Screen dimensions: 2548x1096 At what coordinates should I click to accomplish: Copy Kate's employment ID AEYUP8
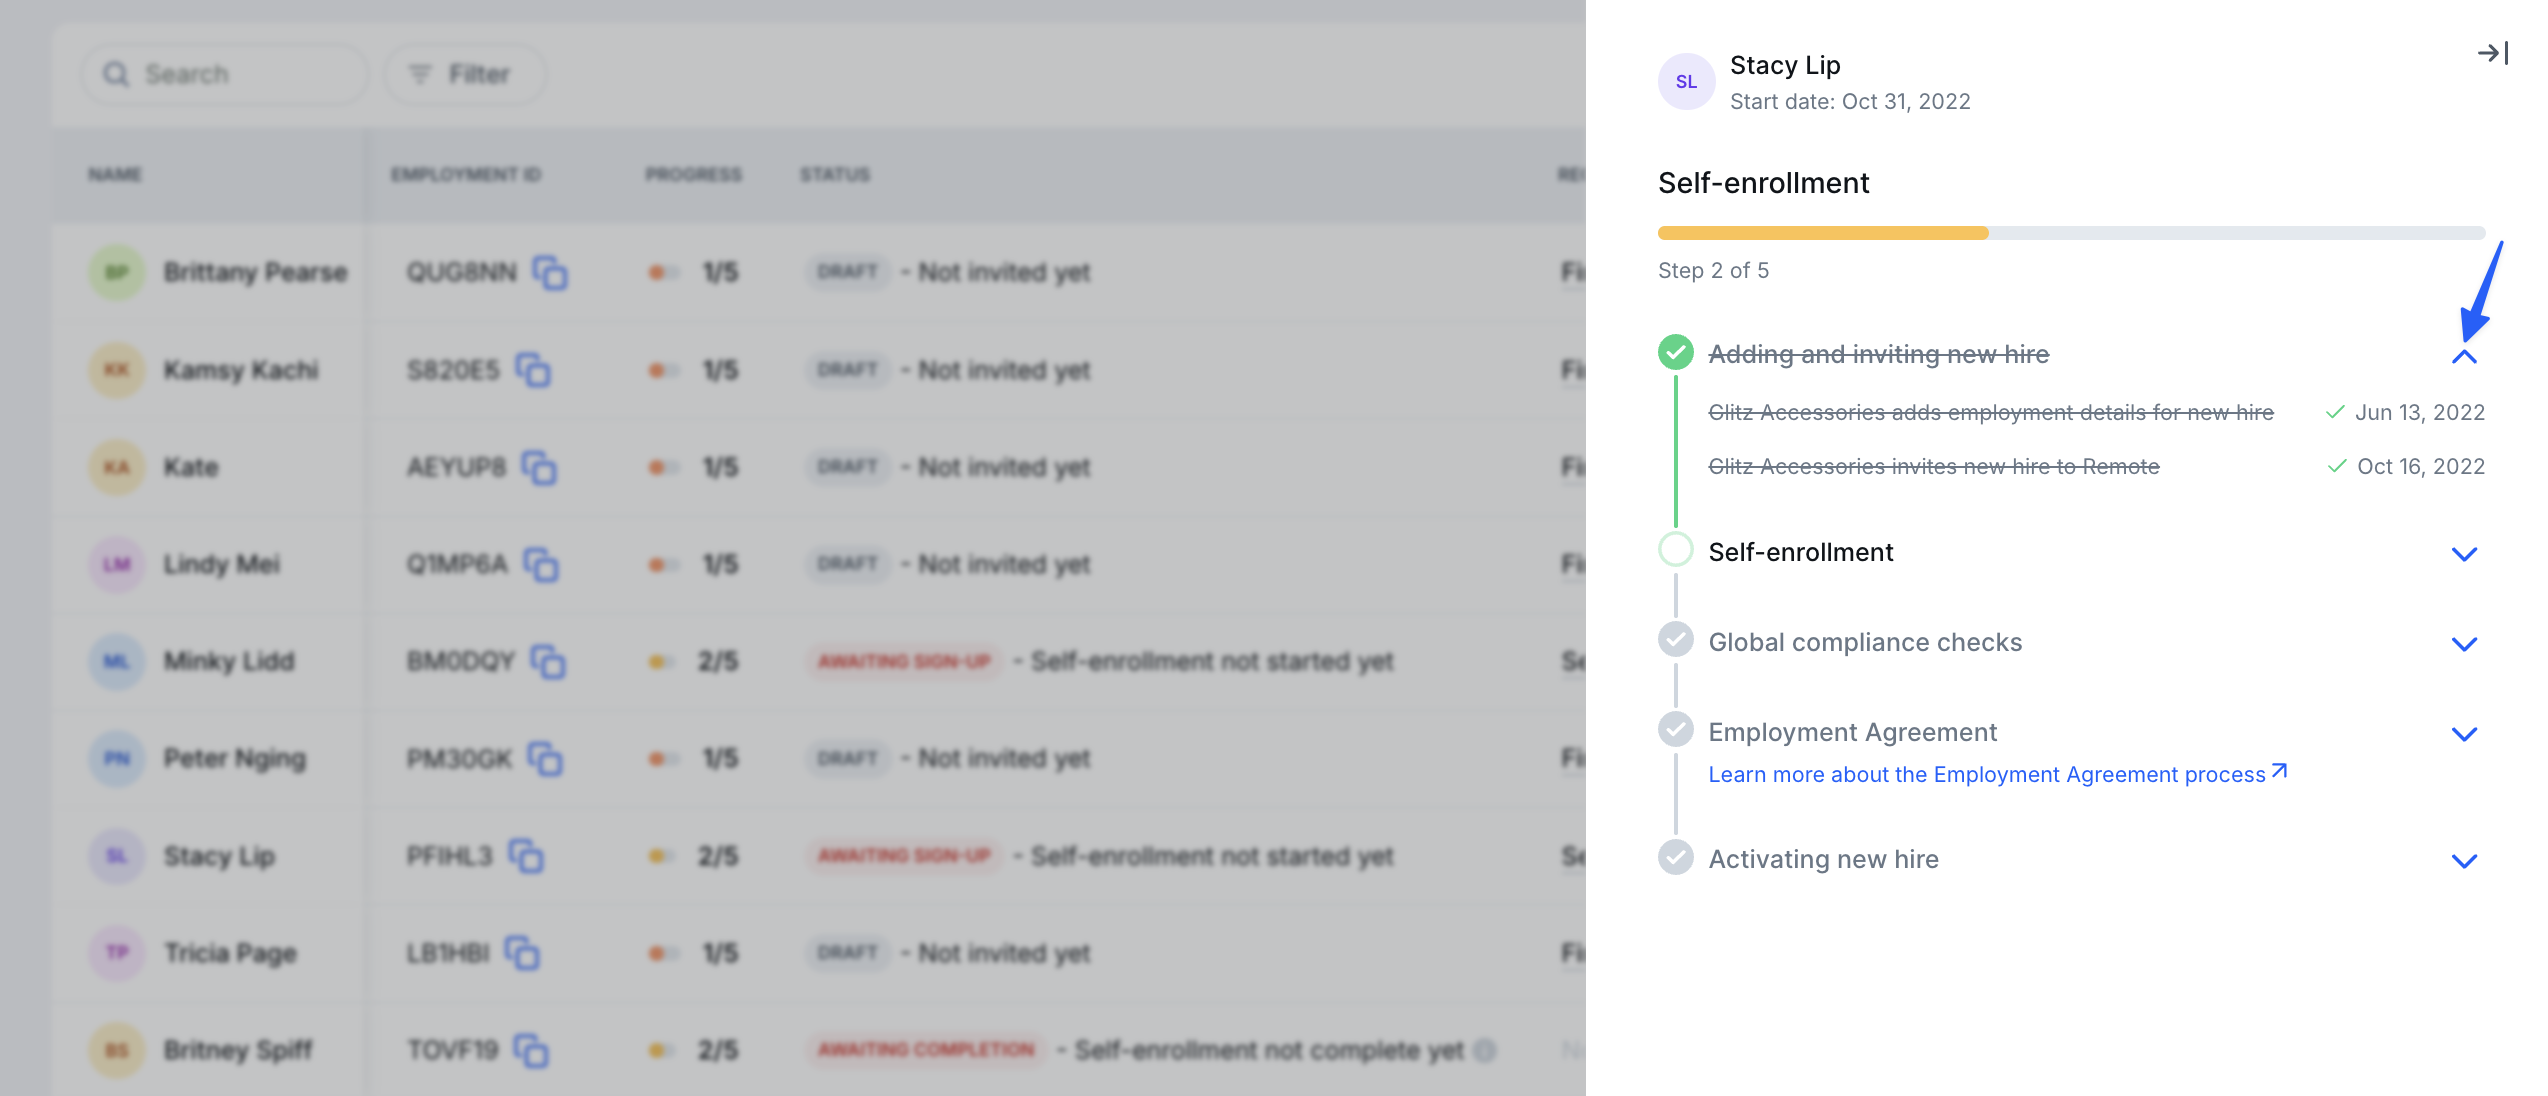pyautogui.click(x=539, y=467)
